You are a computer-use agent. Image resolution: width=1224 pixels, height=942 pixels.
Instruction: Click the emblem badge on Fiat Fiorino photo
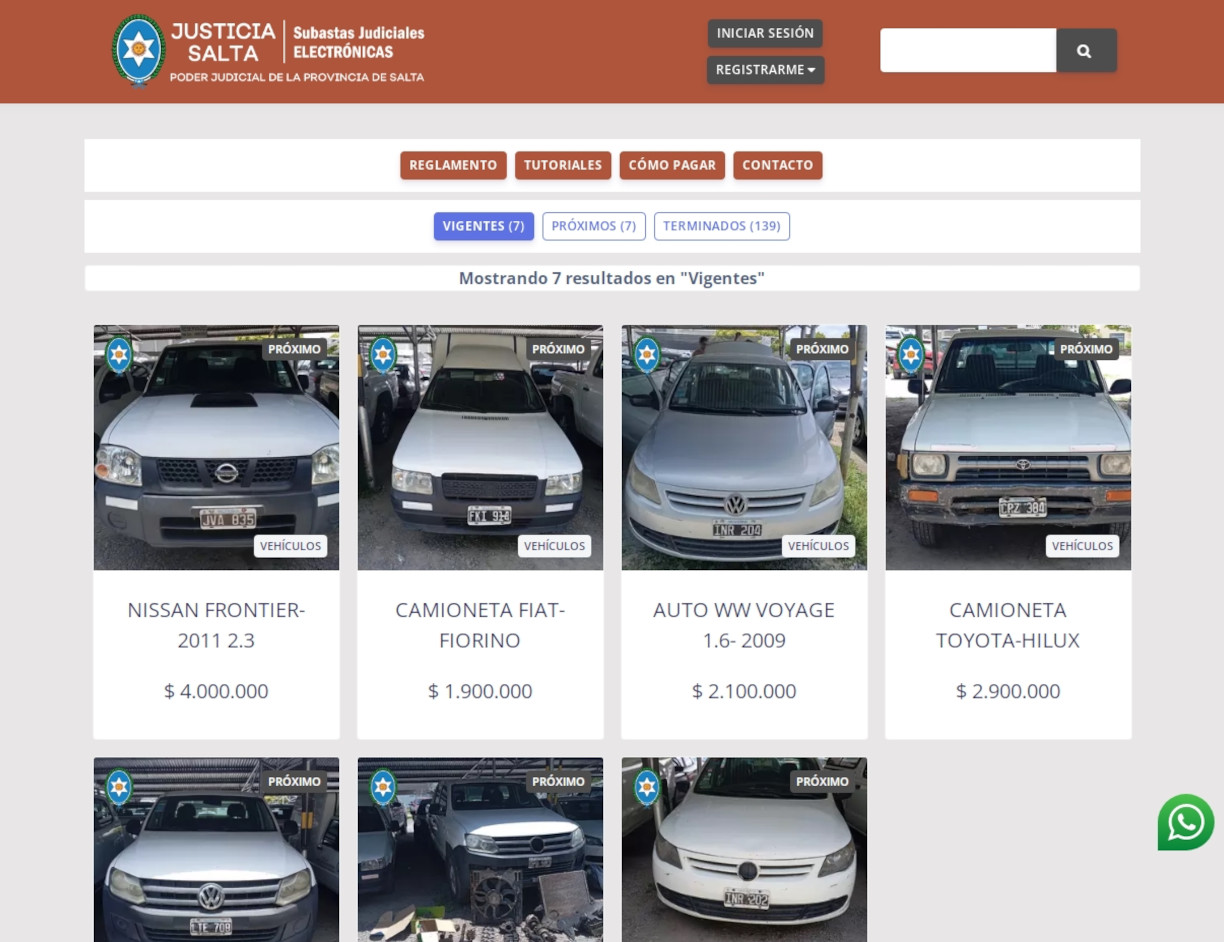tap(383, 354)
